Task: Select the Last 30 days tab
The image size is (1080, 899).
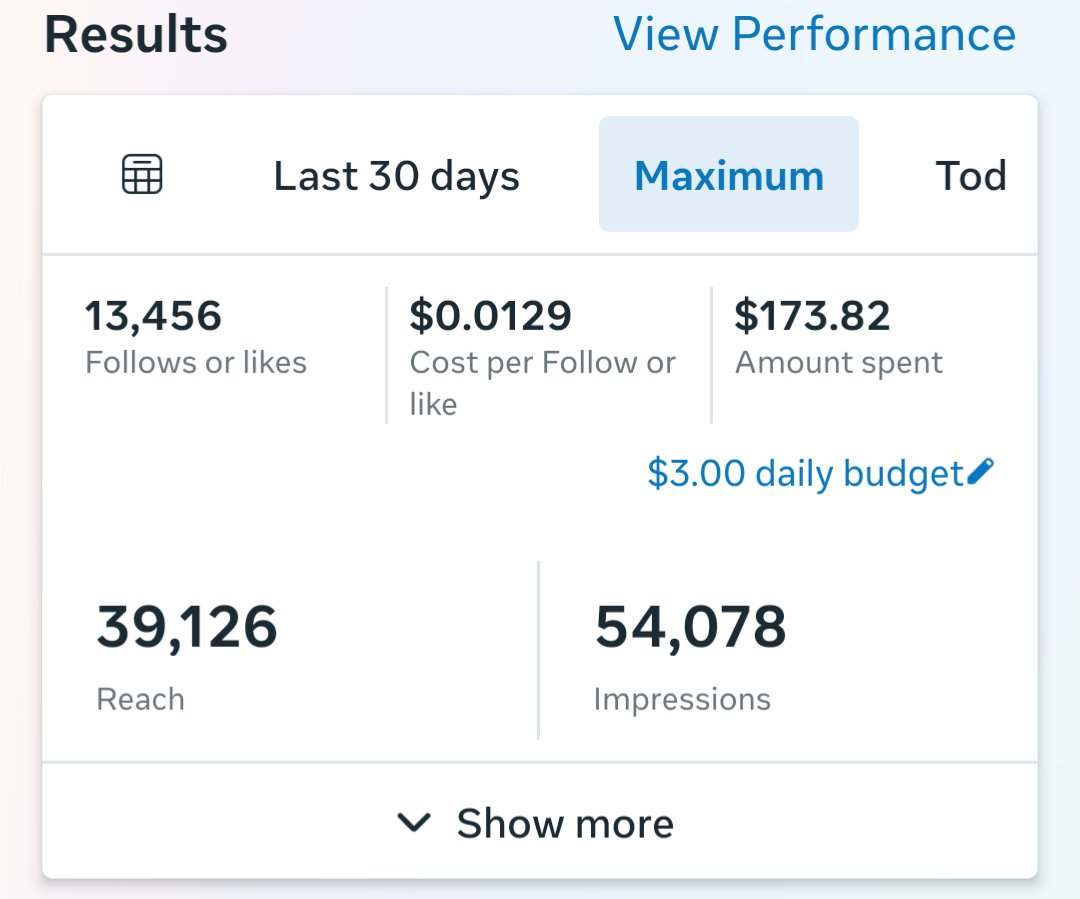Action: click(x=396, y=176)
